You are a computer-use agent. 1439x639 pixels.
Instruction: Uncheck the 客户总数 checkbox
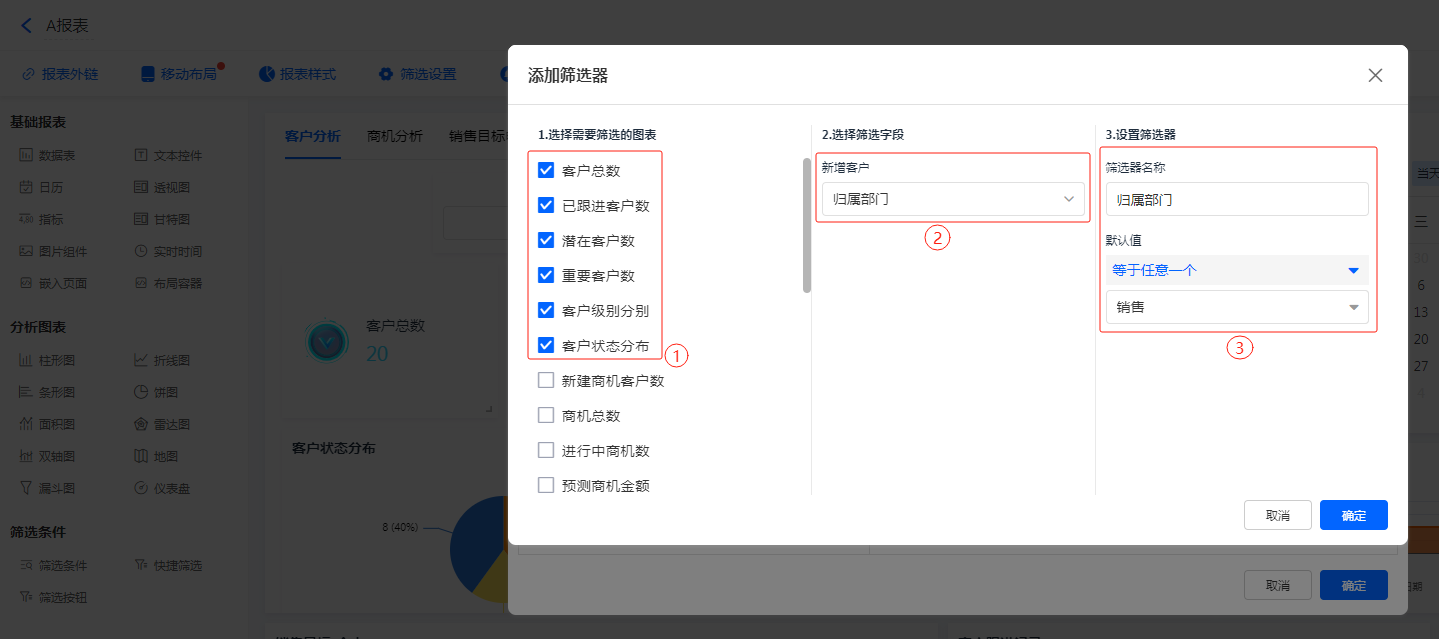[546, 170]
